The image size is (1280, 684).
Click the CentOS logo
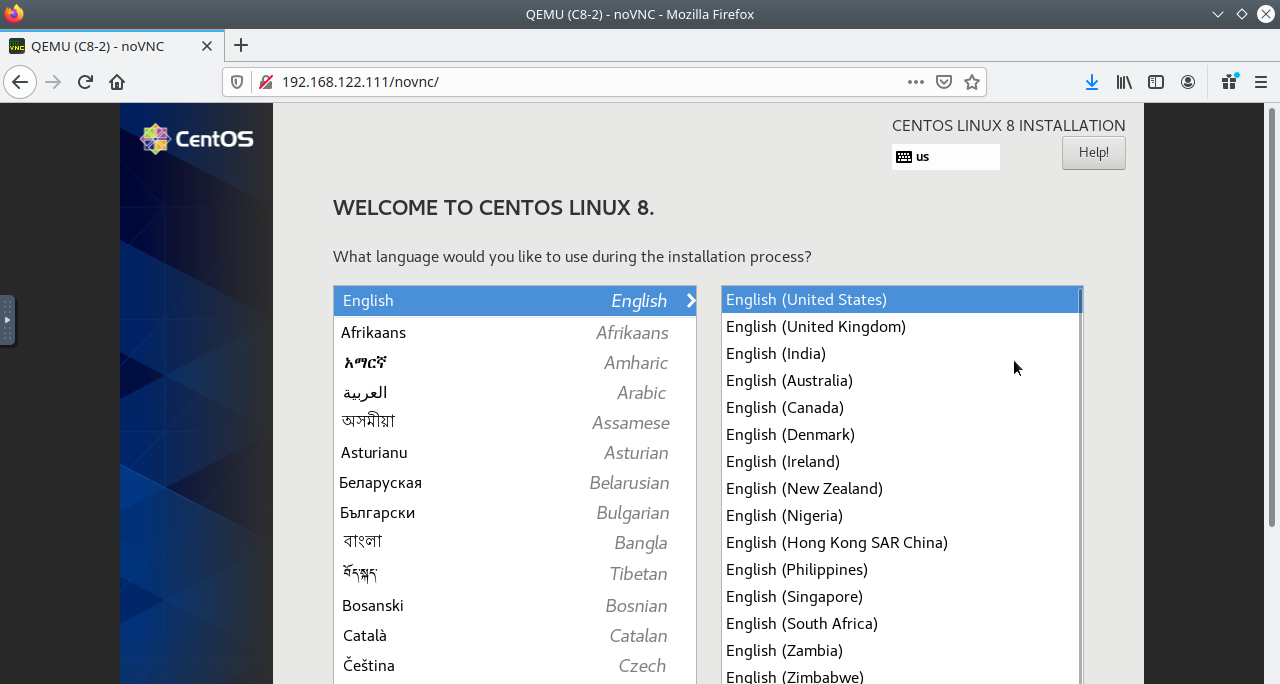[197, 139]
